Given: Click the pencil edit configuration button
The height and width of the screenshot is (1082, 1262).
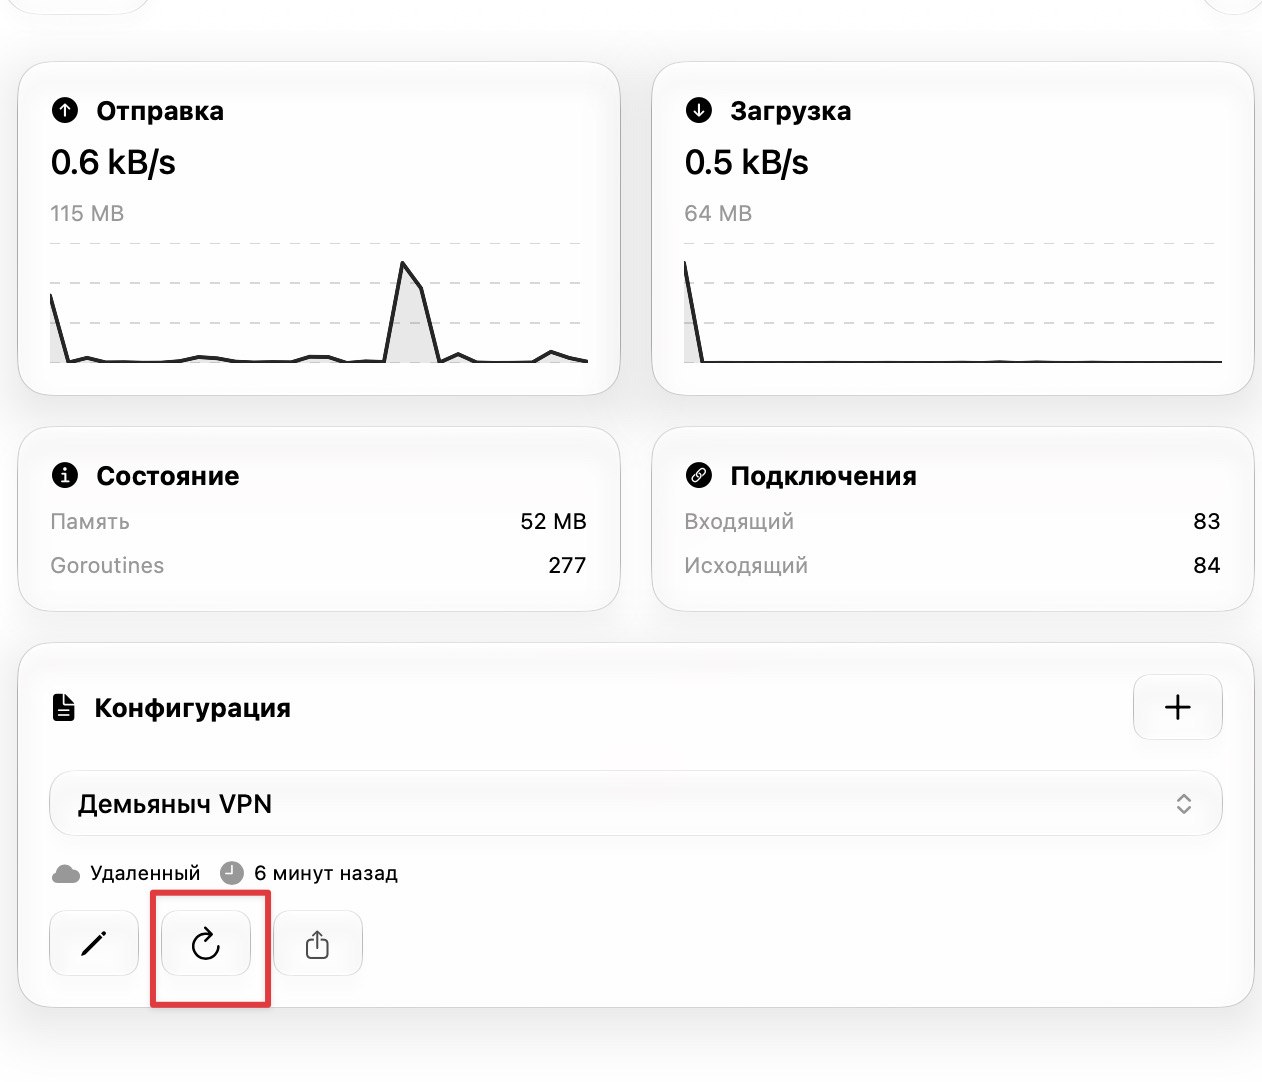Looking at the screenshot, I should point(94,943).
